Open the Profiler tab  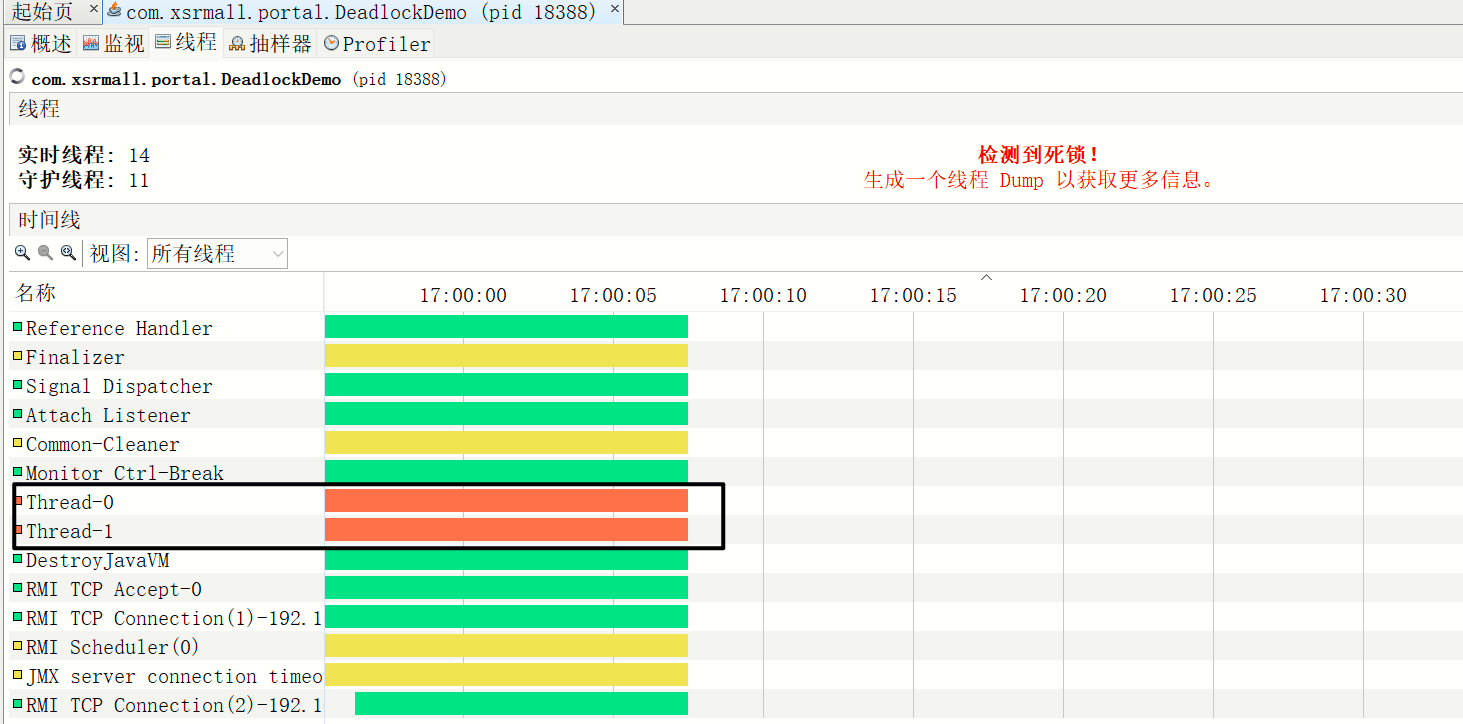(377, 44)
